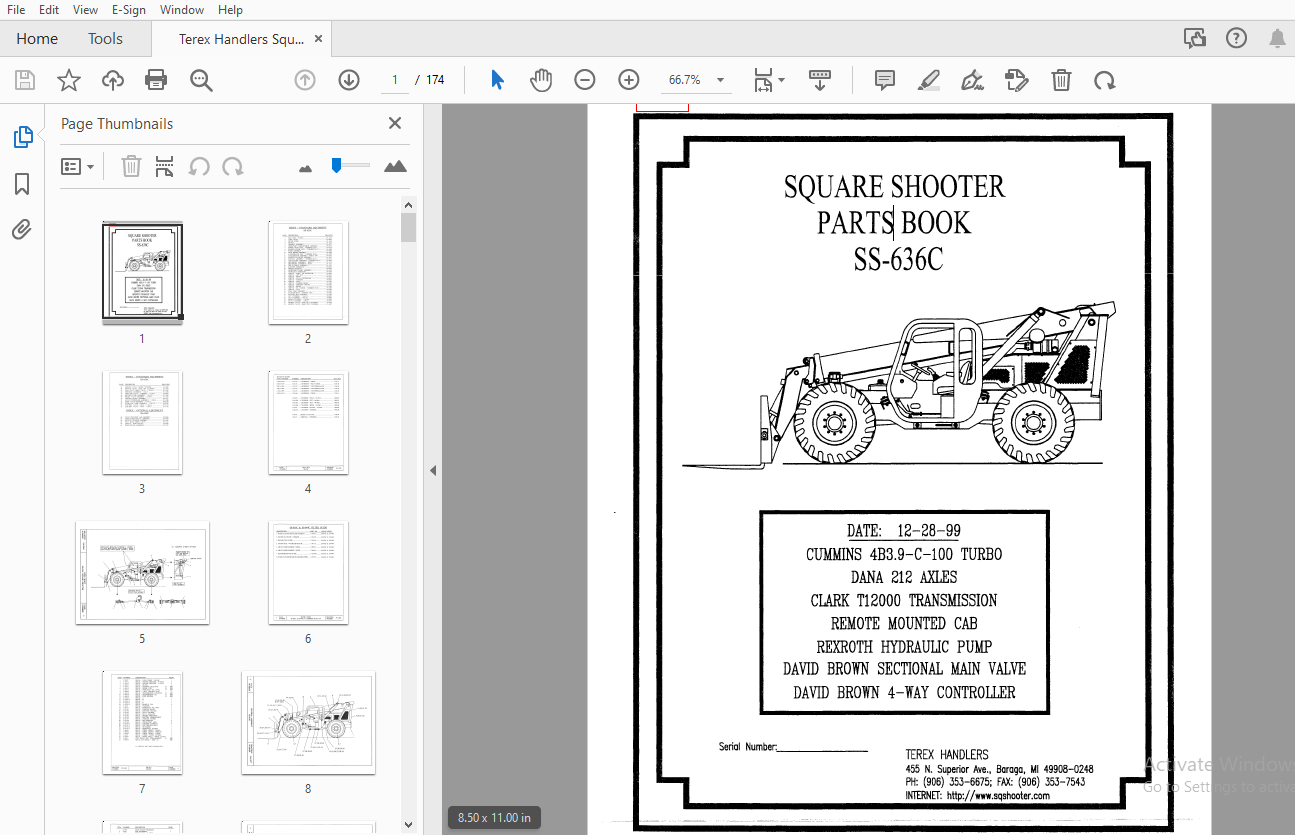
Task: Open the View menu
Action: coord(86,9)
